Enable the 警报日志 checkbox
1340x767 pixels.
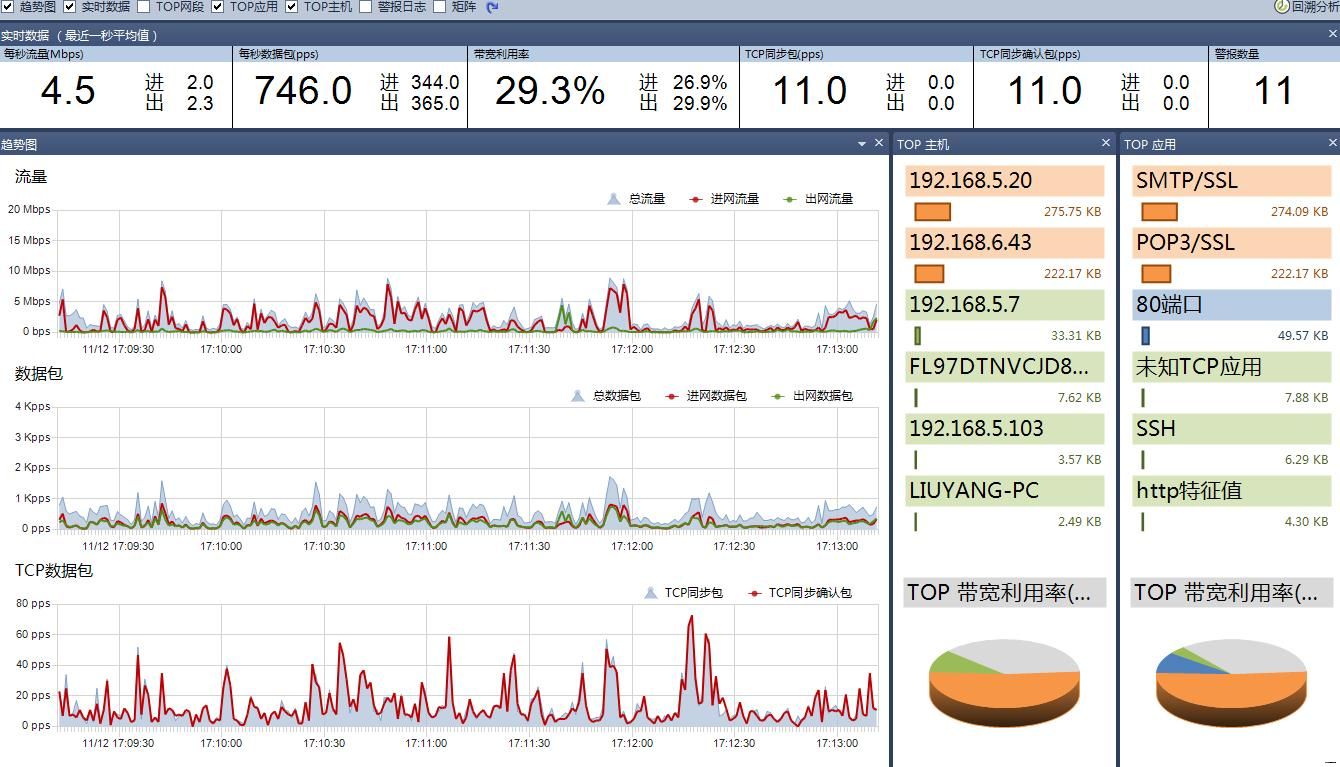point(366,7)
